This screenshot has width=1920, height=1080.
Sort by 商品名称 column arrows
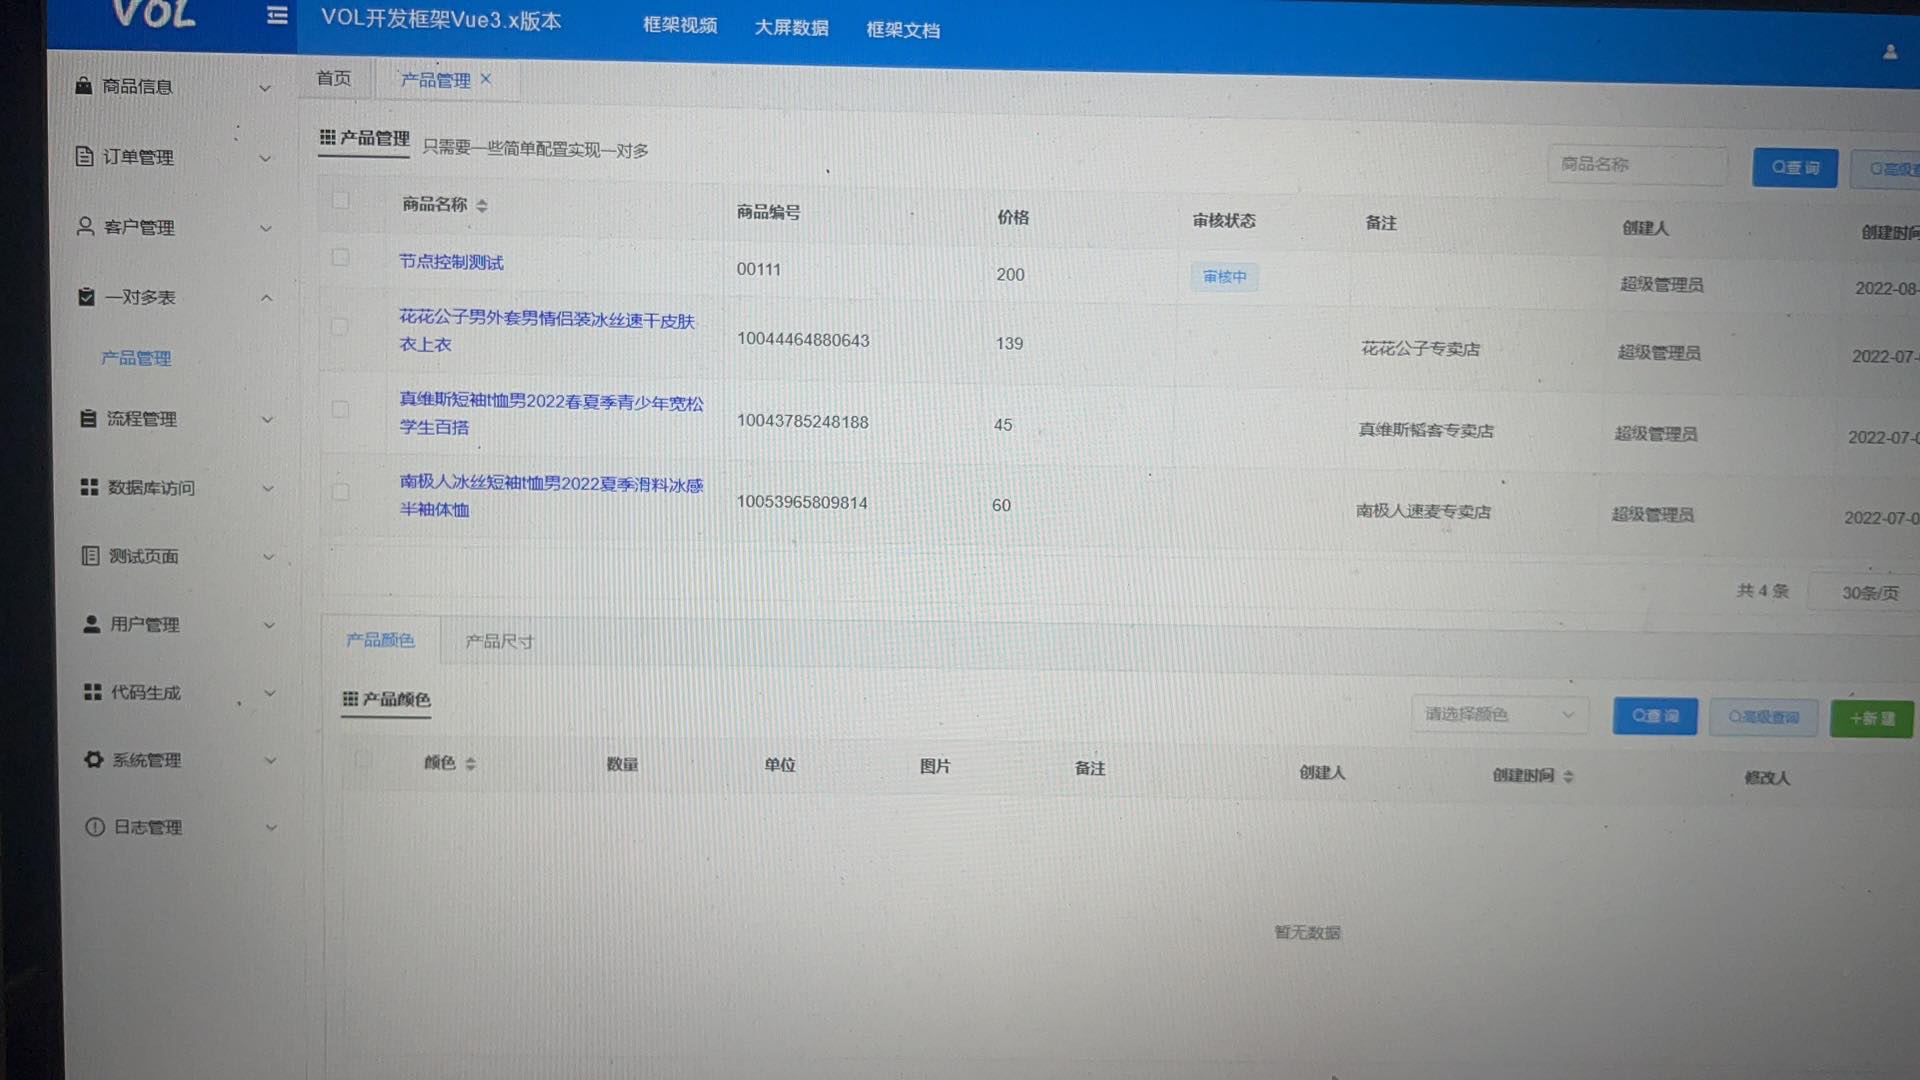coord(482,206)
